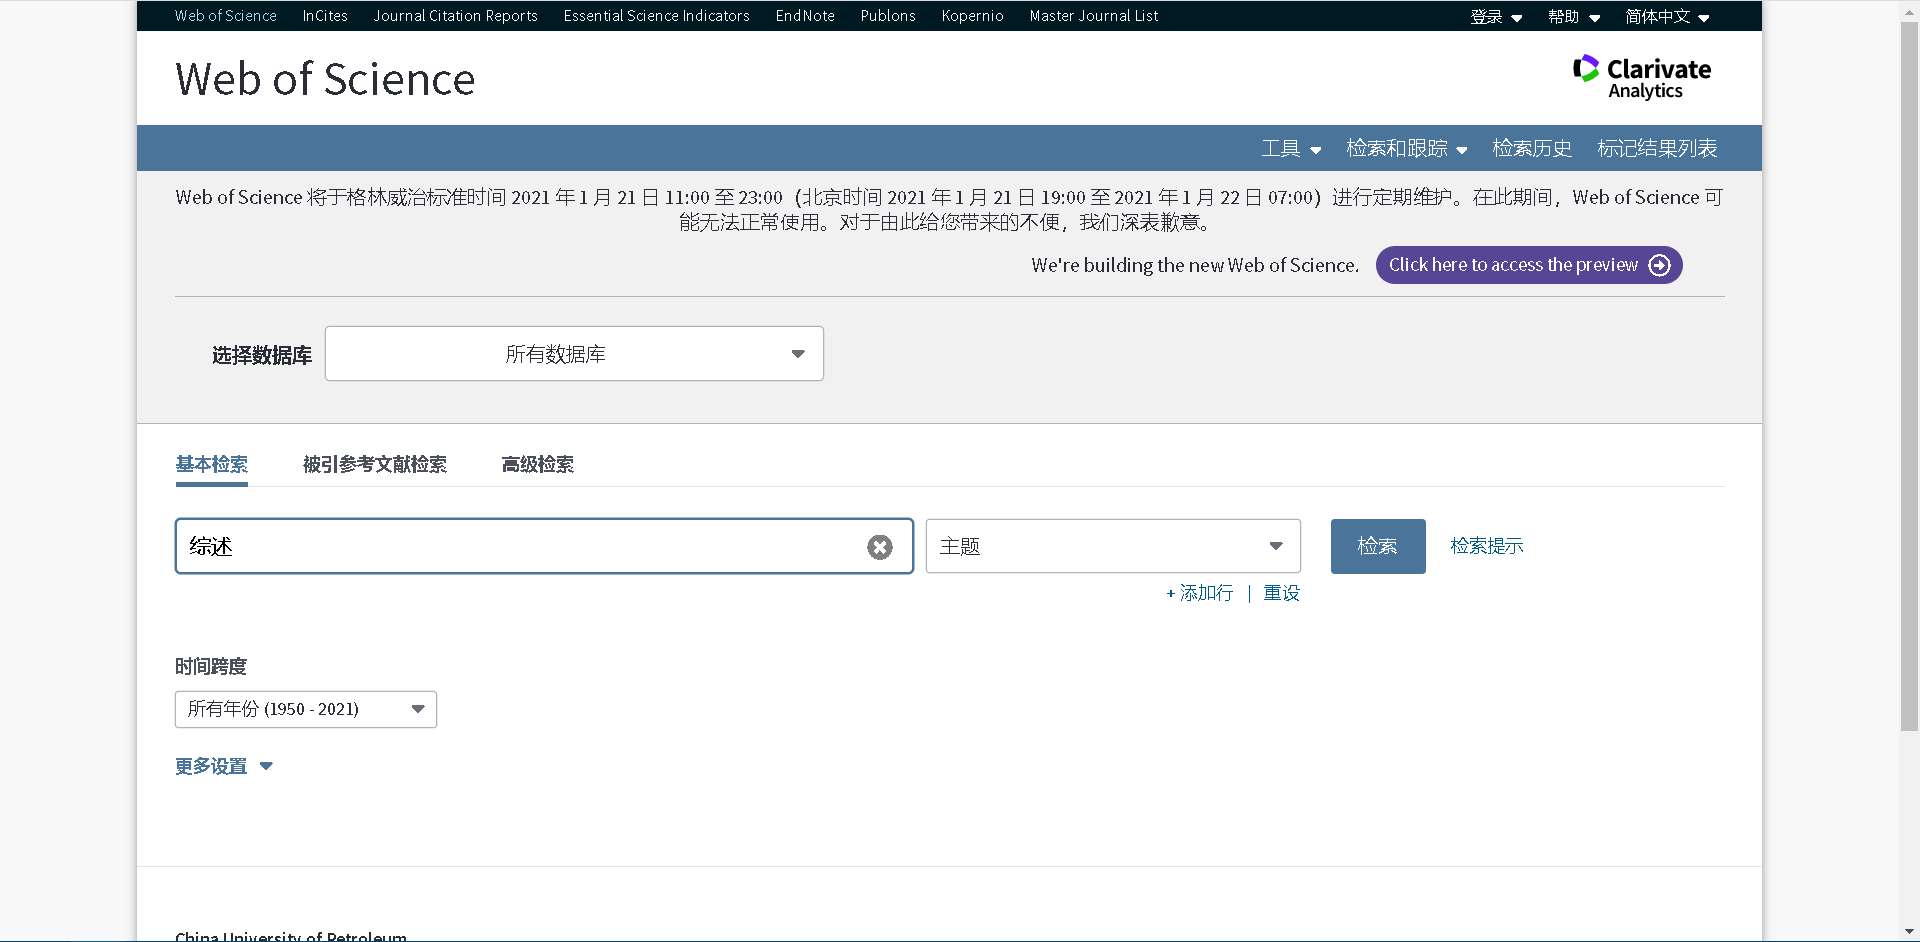Switch to 被引参考文献检索 tab
This screenshot has width=1920, height=942.
[375, 464]
